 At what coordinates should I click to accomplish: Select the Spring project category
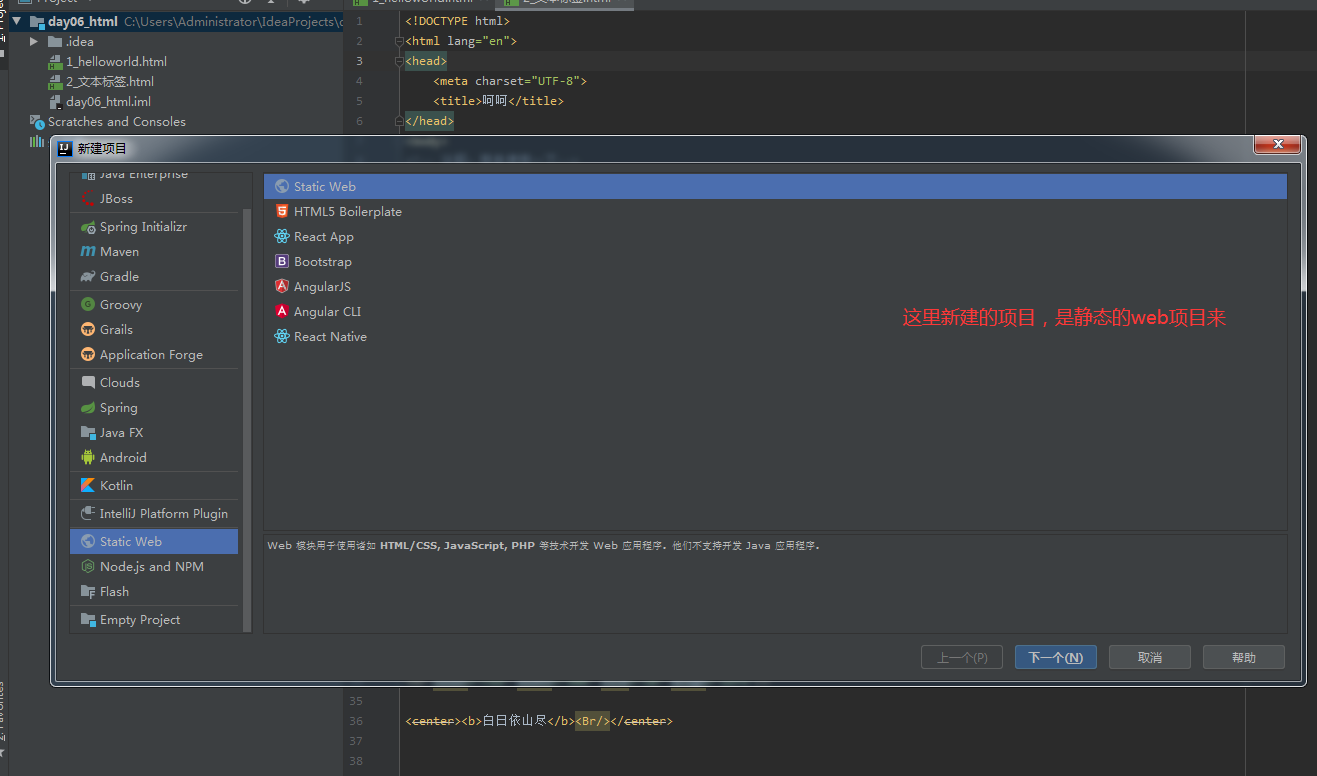click(154, 408)
